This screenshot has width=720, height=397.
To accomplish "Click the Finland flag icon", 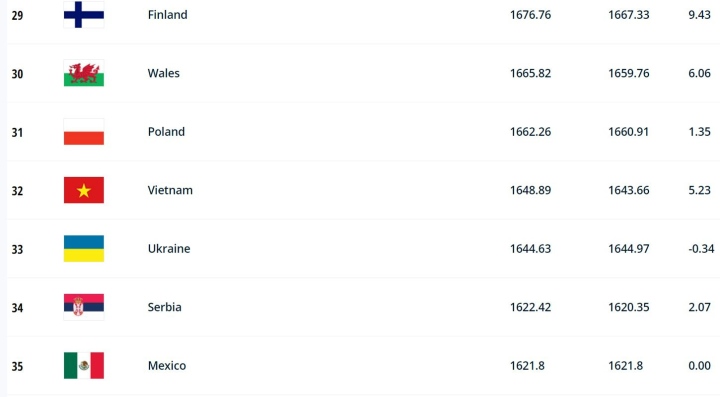I will [x=84, y=15].
